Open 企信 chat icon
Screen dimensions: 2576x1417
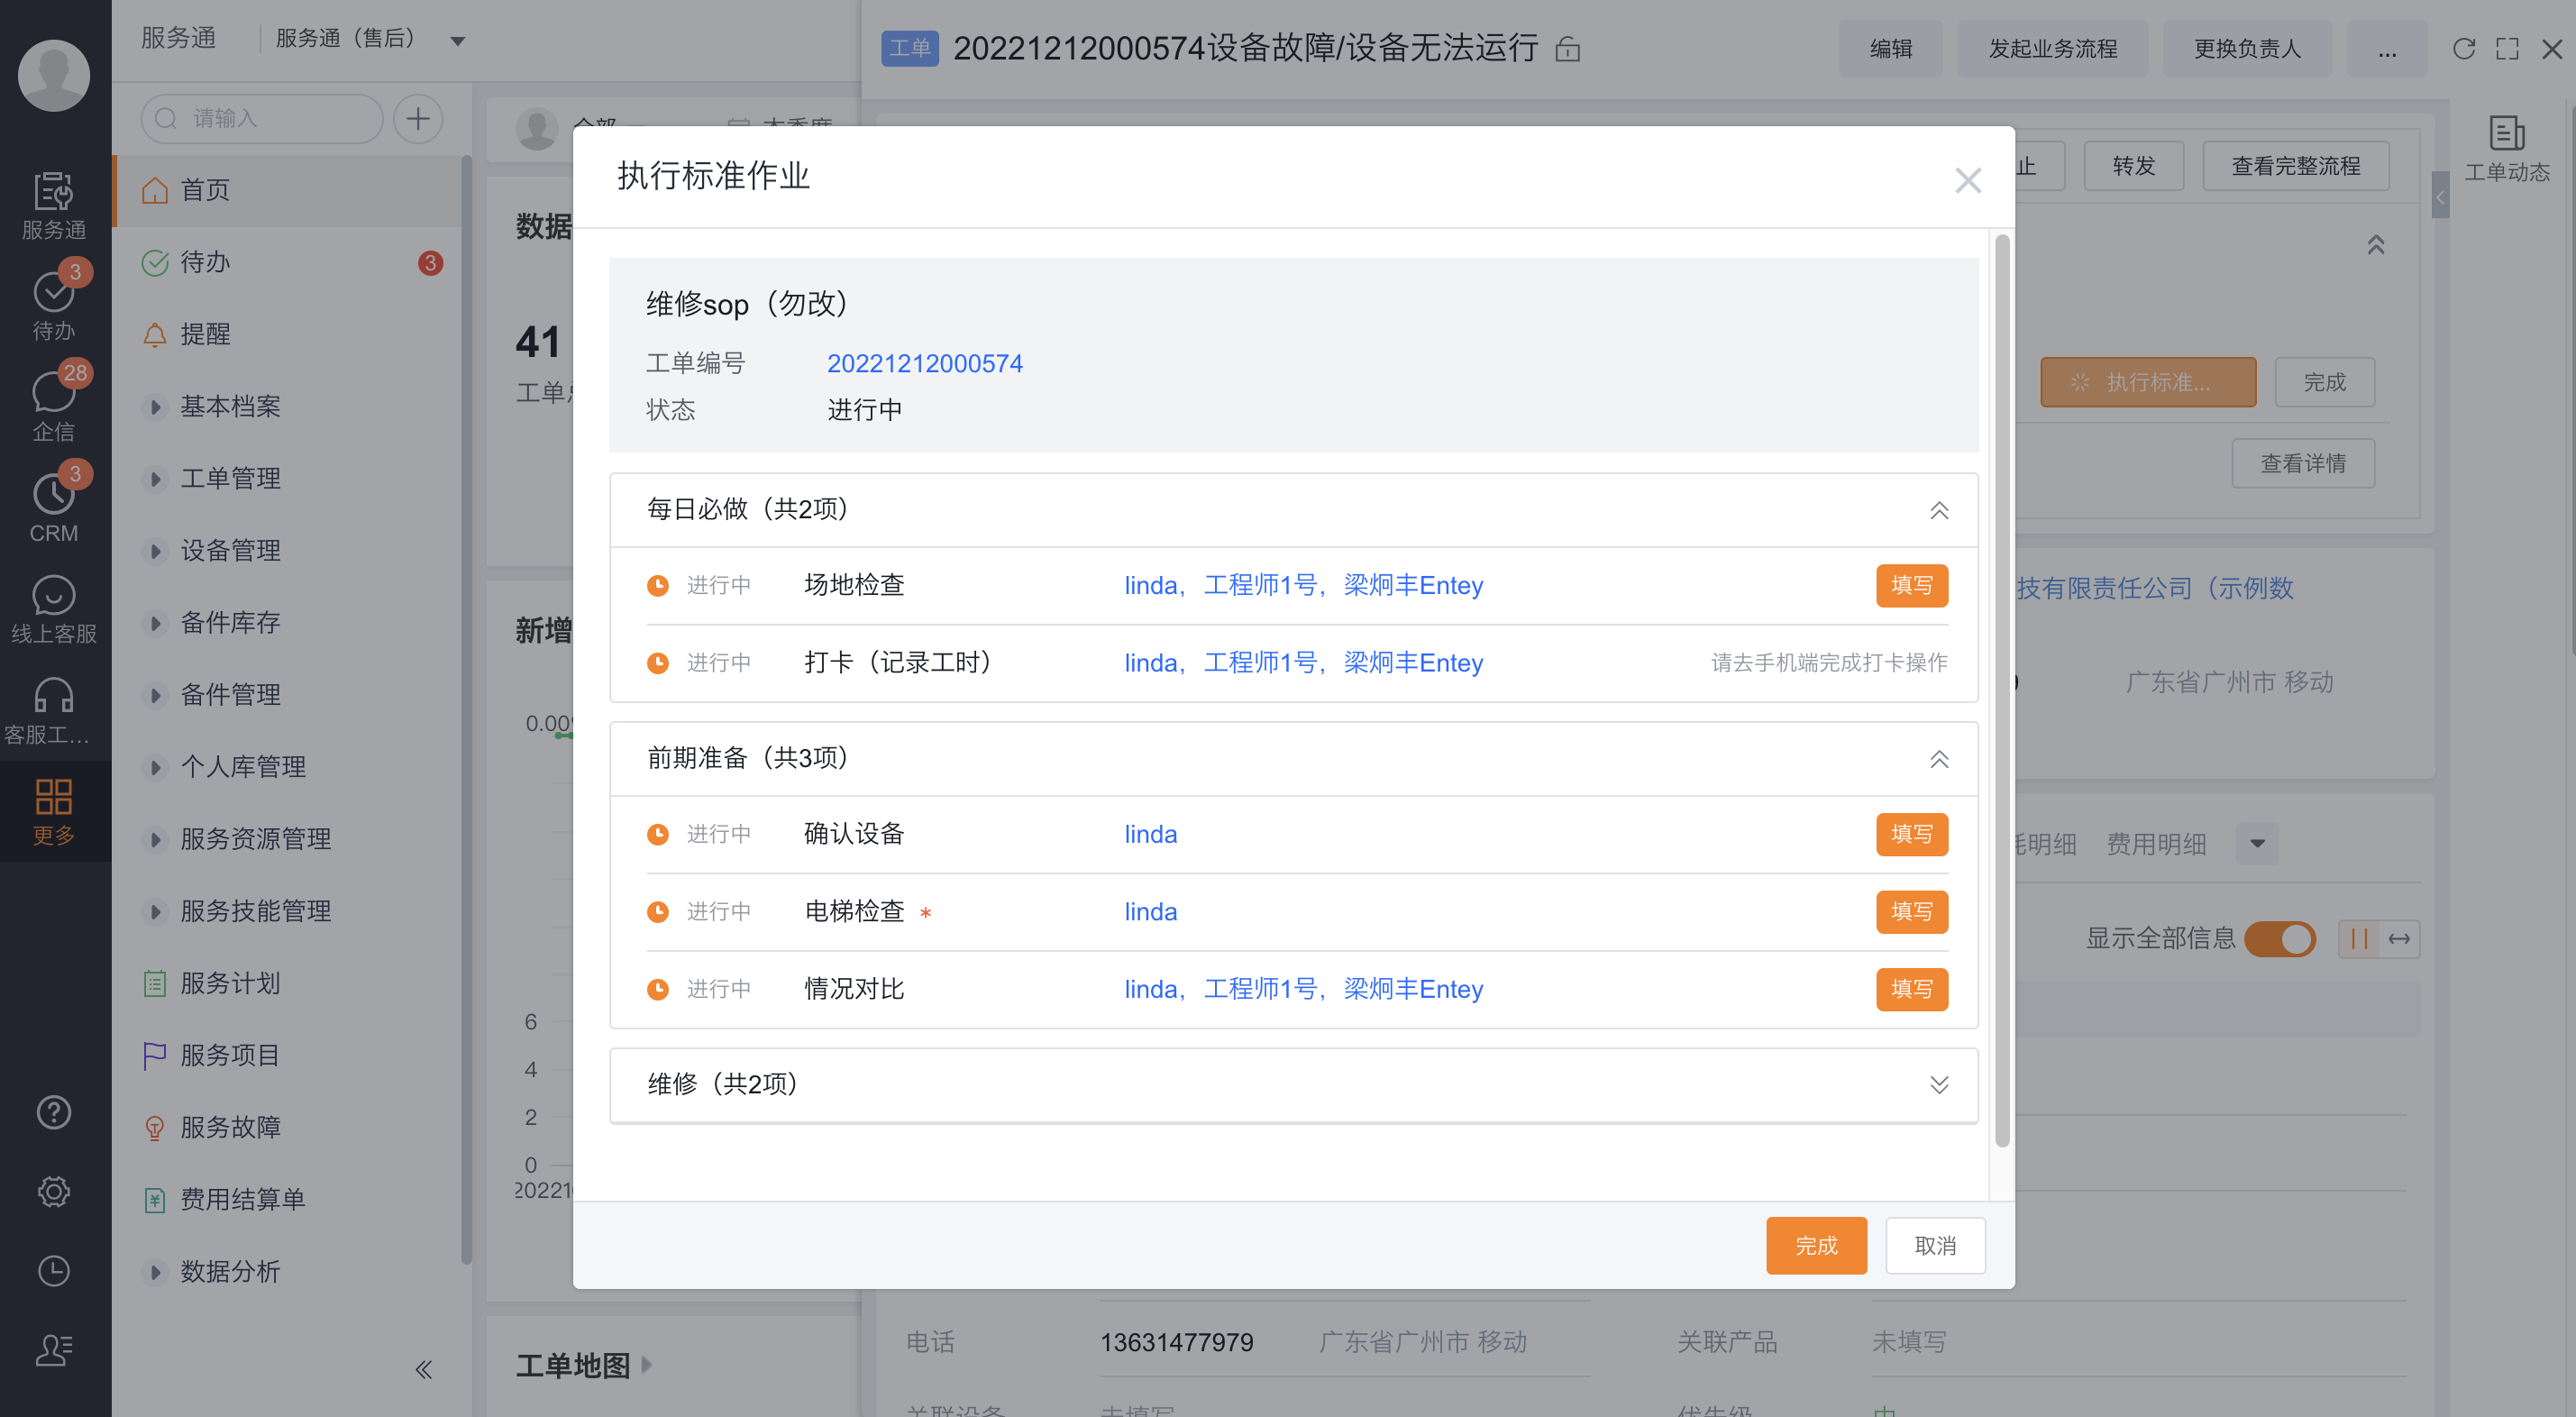pos(53,405)
